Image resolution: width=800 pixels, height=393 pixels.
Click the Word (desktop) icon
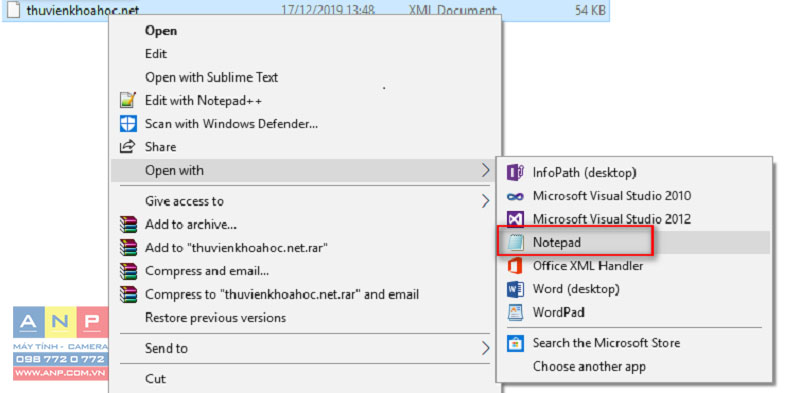(x=515, y=289)
